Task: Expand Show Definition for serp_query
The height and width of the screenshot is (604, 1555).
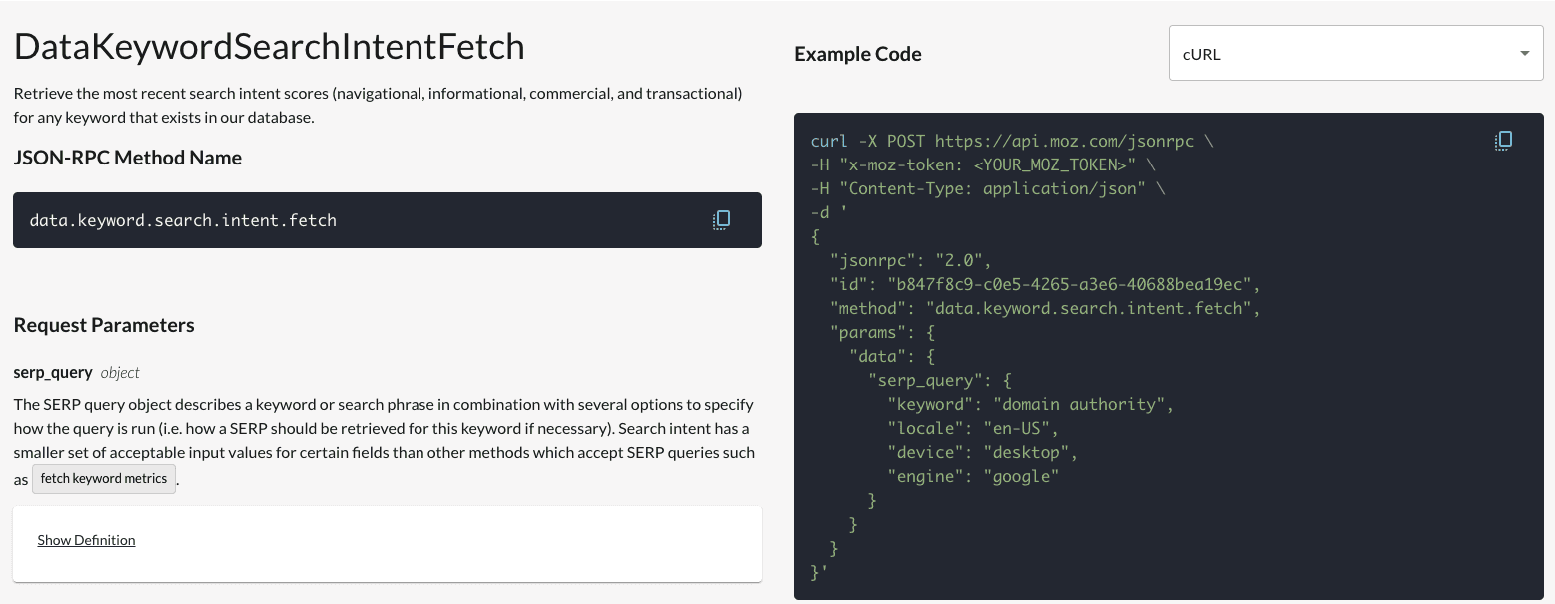Action: (x=86, y=540)
